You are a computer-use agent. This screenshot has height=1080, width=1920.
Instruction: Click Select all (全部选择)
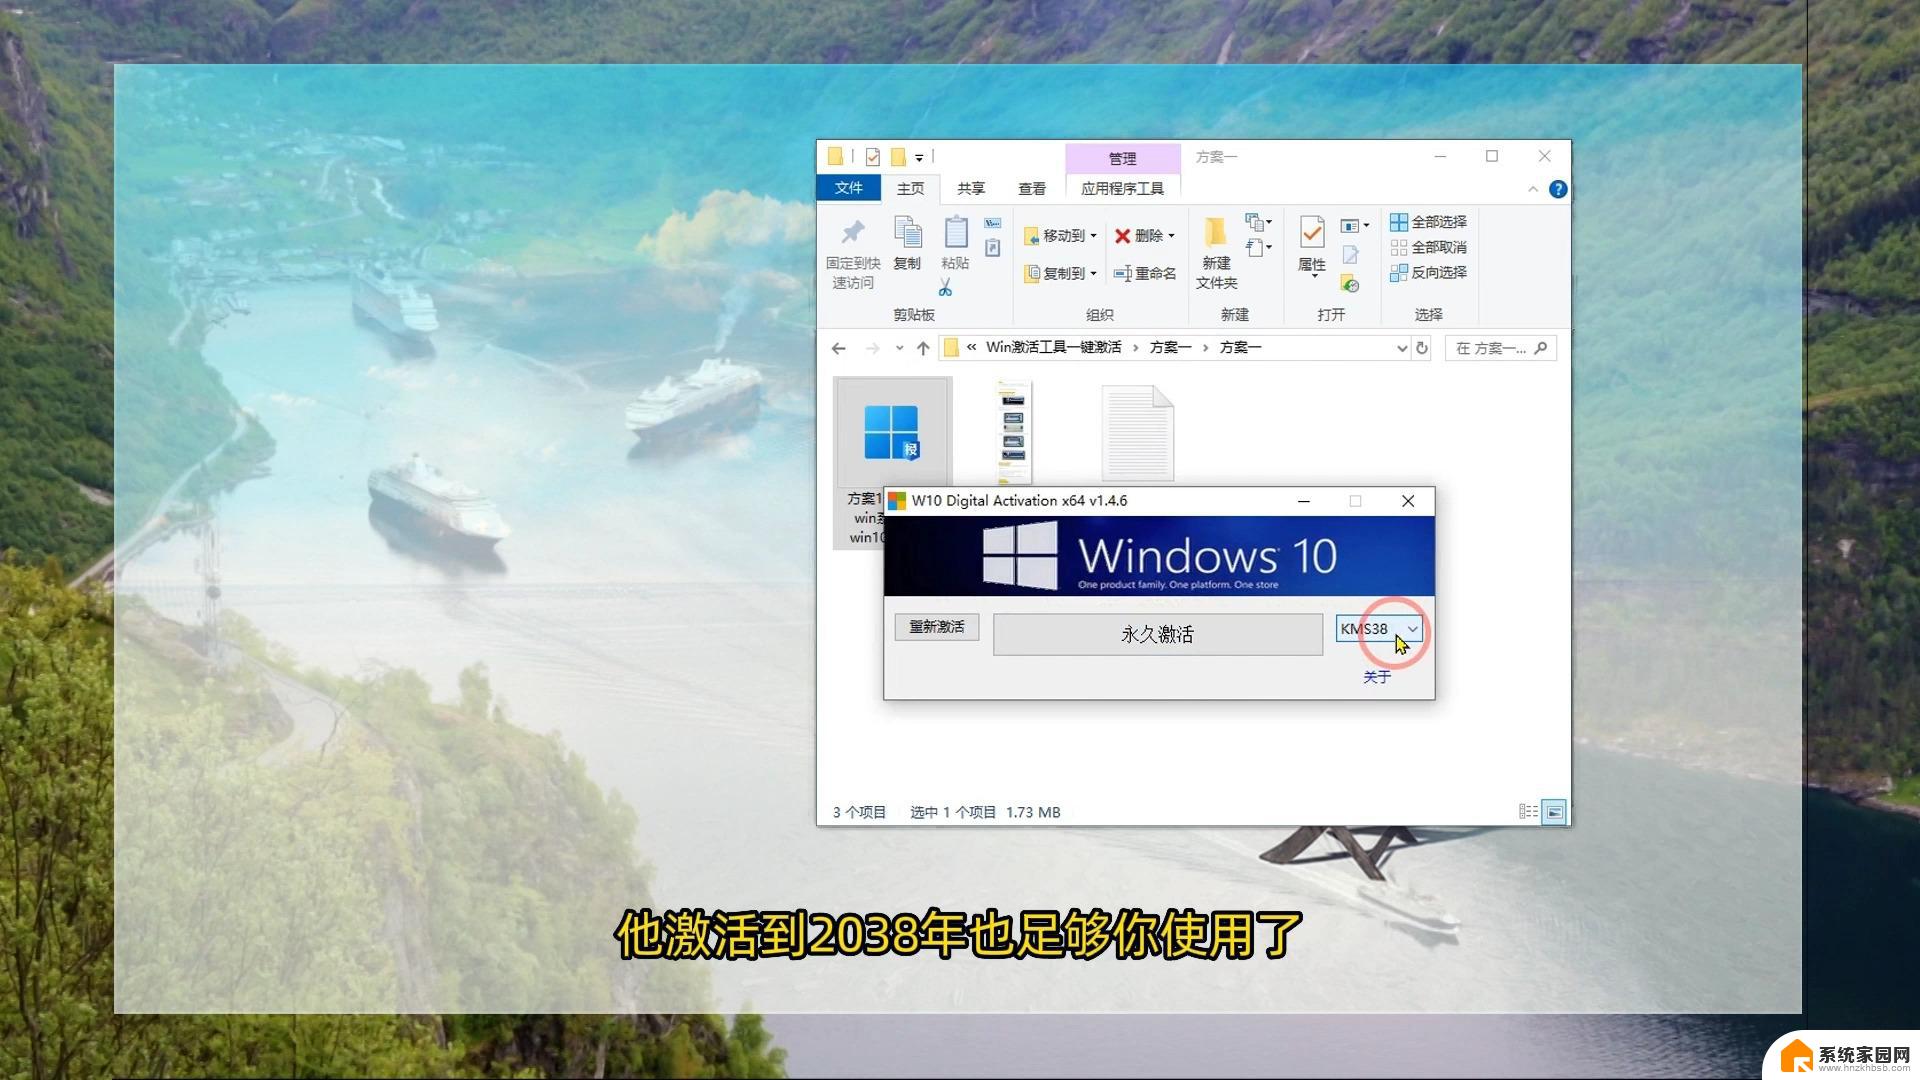click(1428, 222)
